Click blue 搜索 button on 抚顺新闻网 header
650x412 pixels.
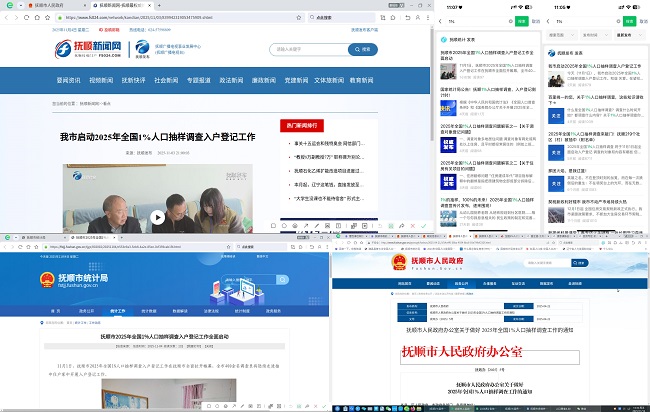click(x=363, y=49)
